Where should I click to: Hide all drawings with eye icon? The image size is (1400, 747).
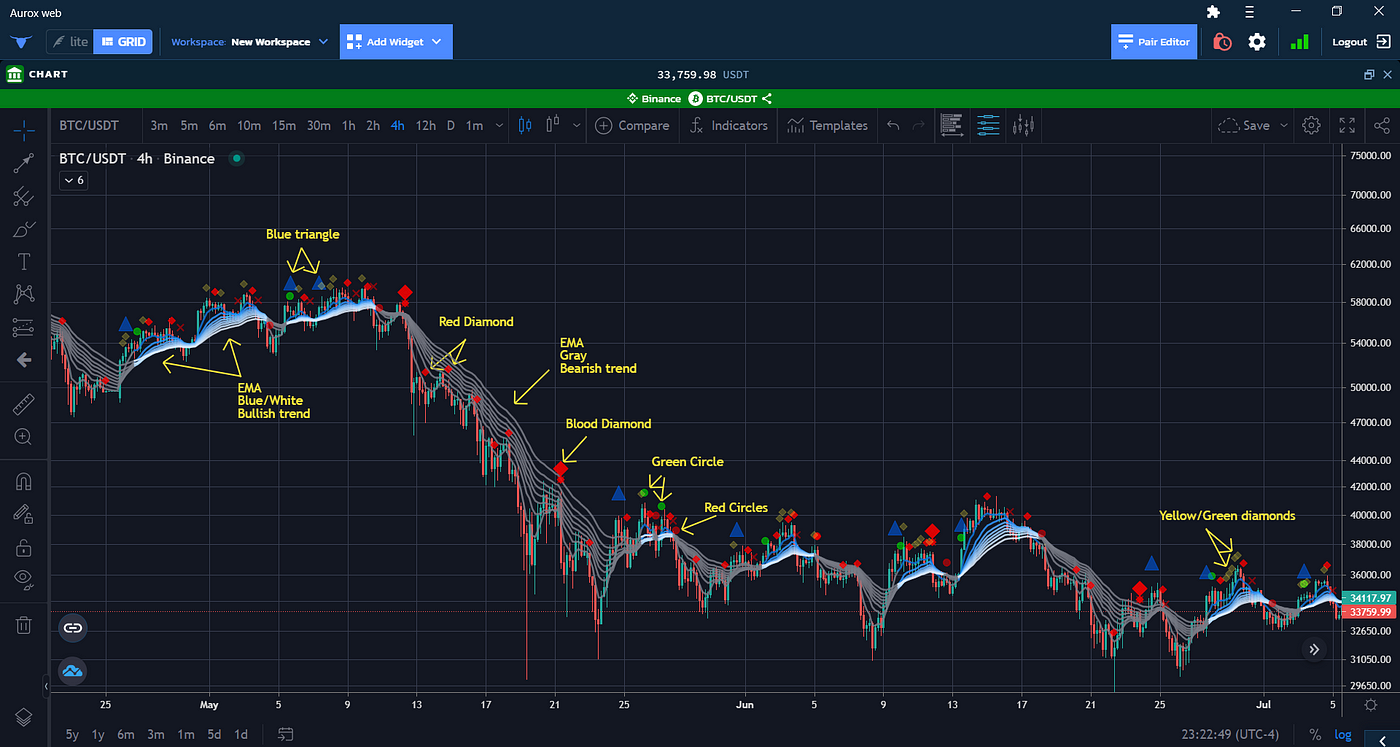(x=24, y=579)
